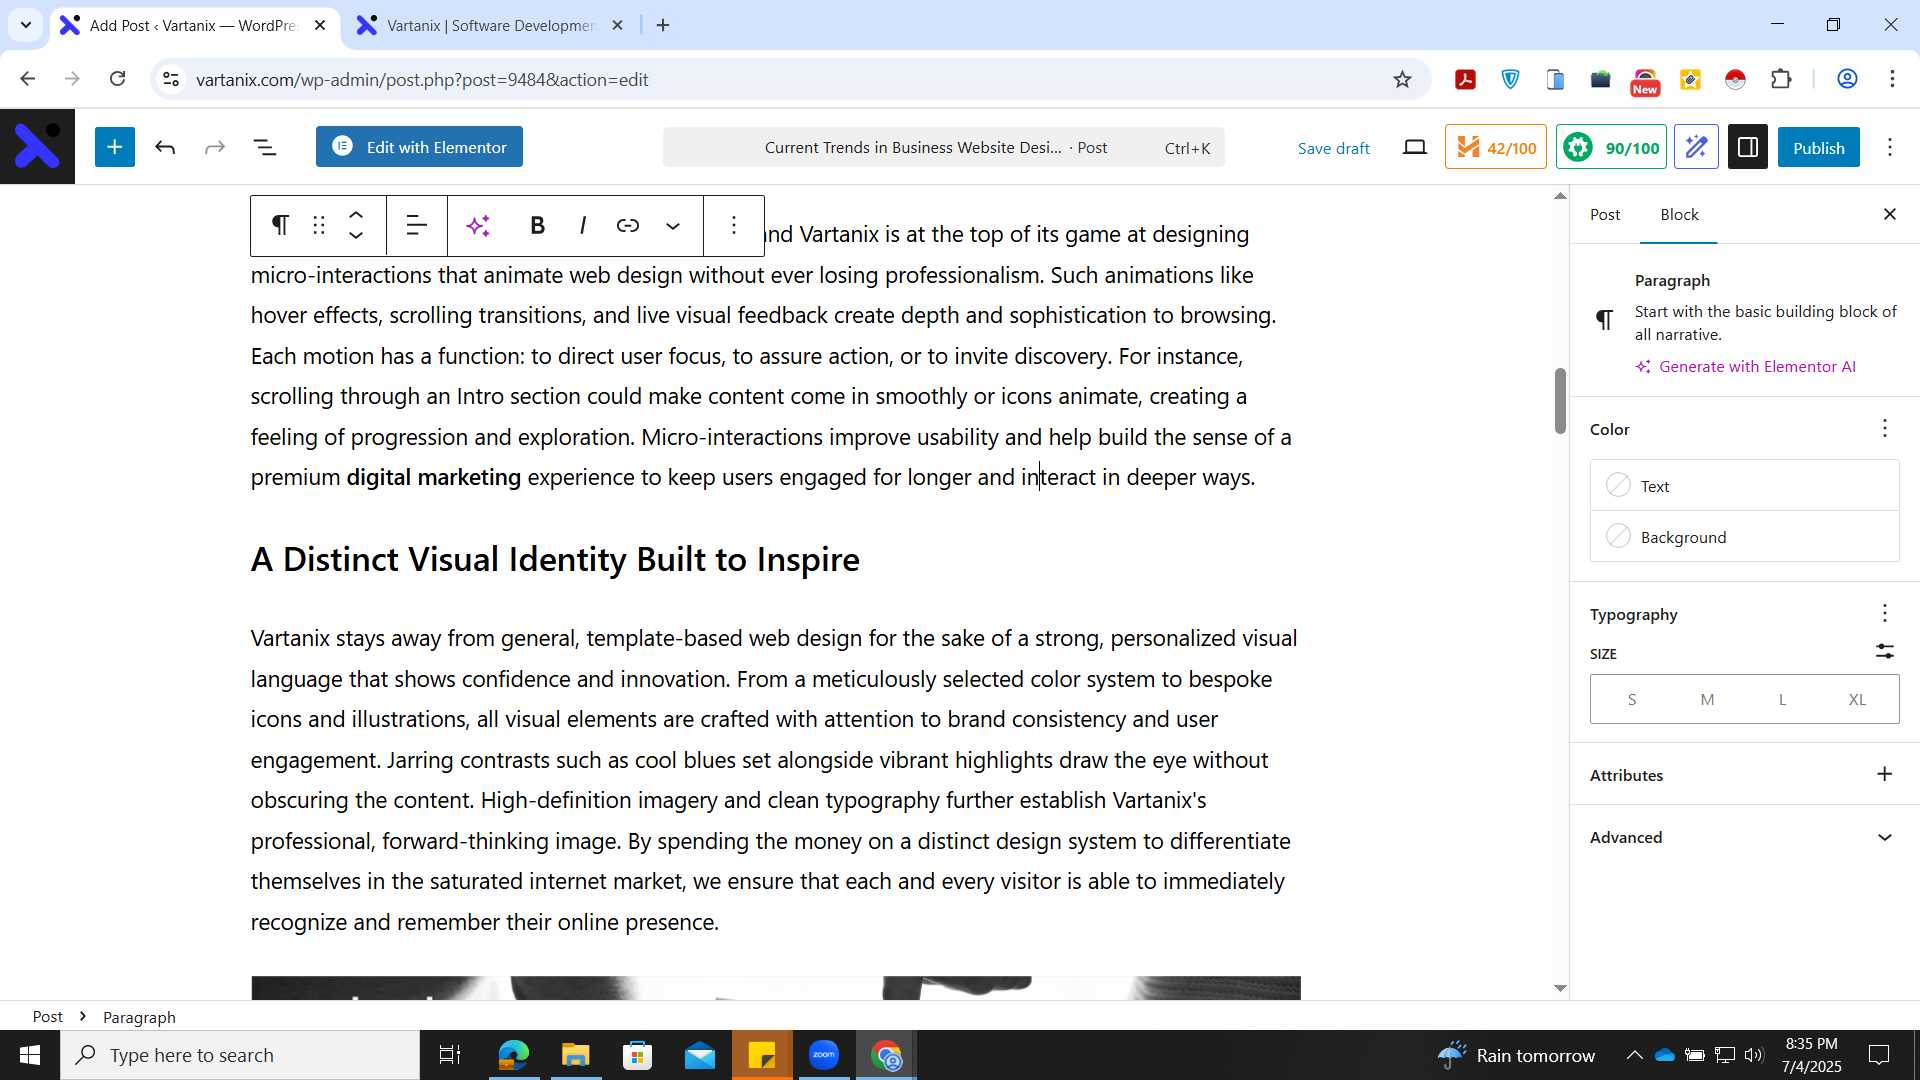Viewport: 1920px width, 1080px height.
Task: Open a new browser tab
Action: point(663,26)
